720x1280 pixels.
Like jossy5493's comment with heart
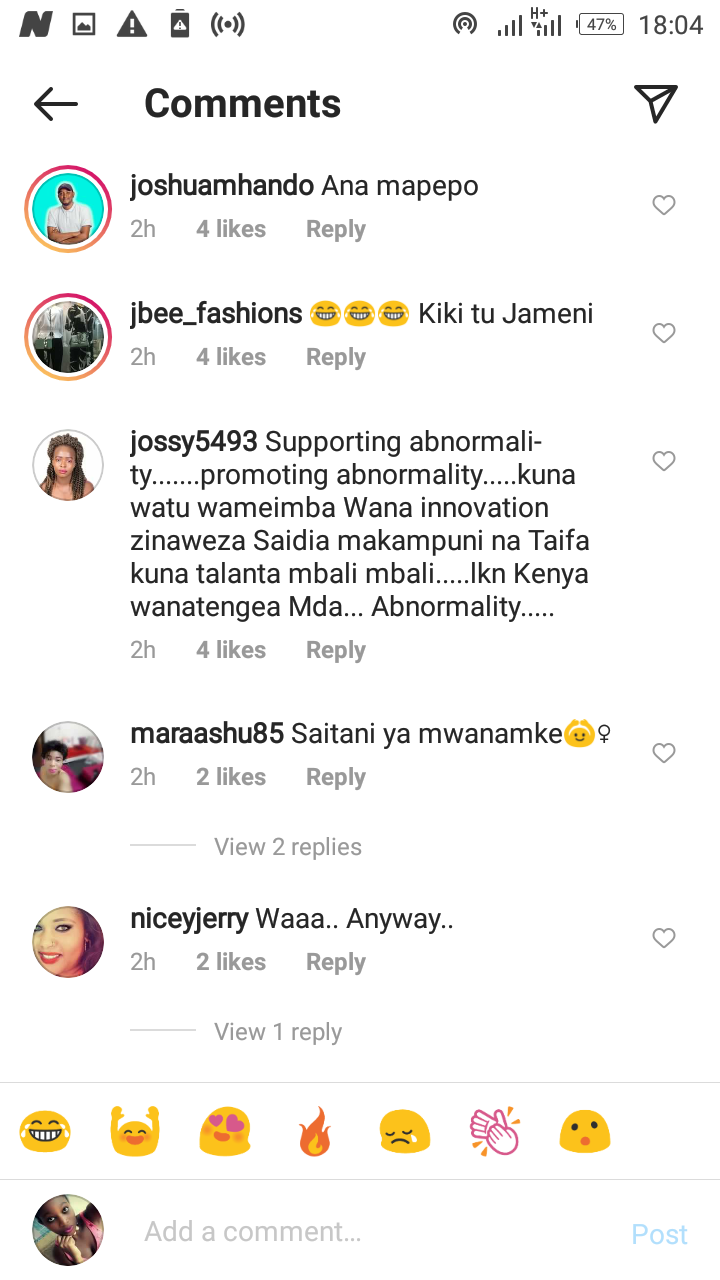coord(664,461)
